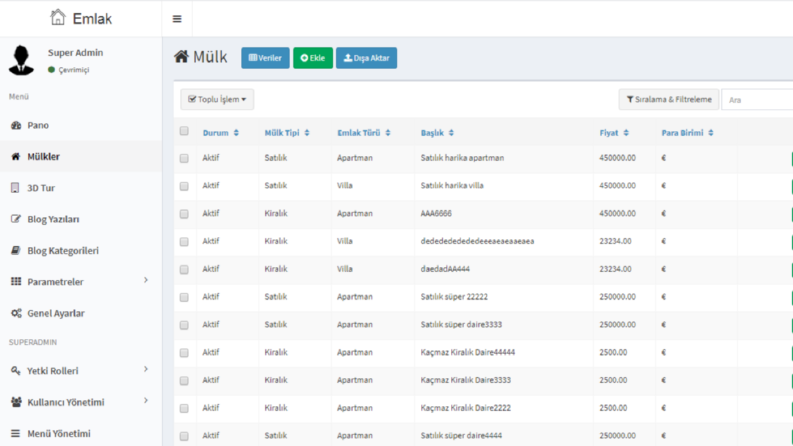Select checkbox for Satılık harika villa row
This screenshot has width=793, height=446.
click(184, 186)
